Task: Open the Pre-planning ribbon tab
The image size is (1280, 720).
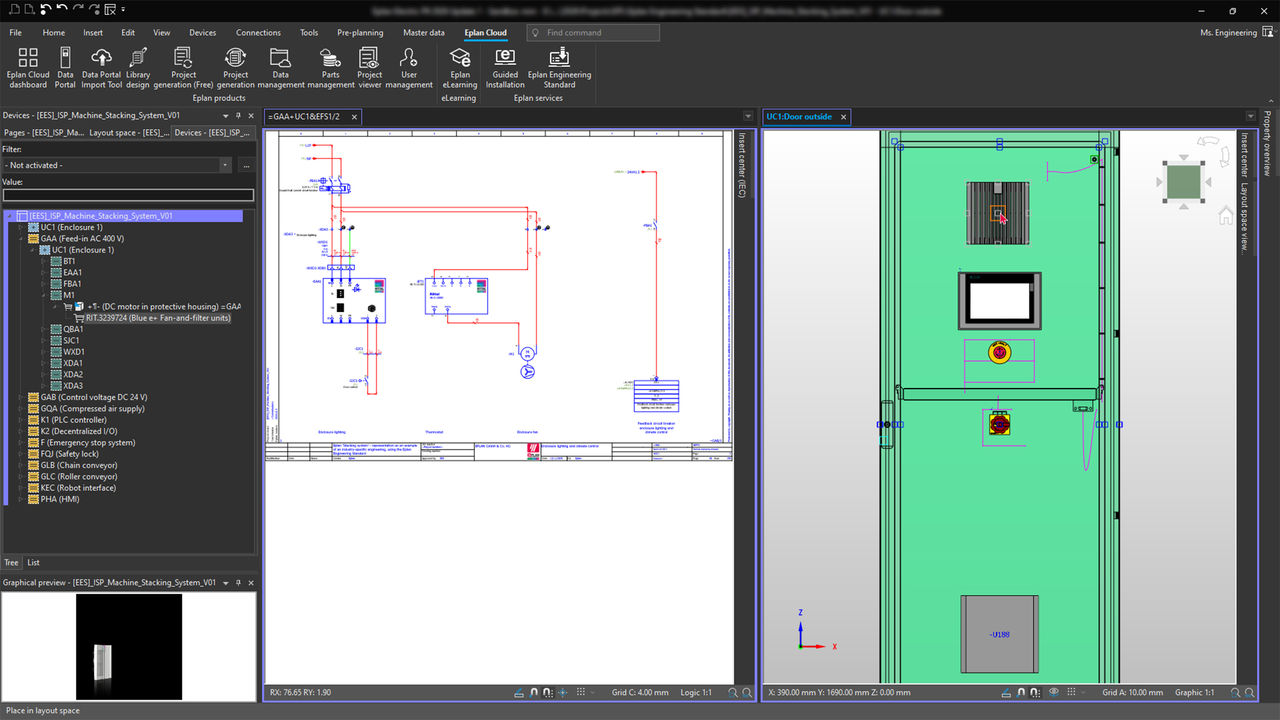Action: (x=360, y=33)
